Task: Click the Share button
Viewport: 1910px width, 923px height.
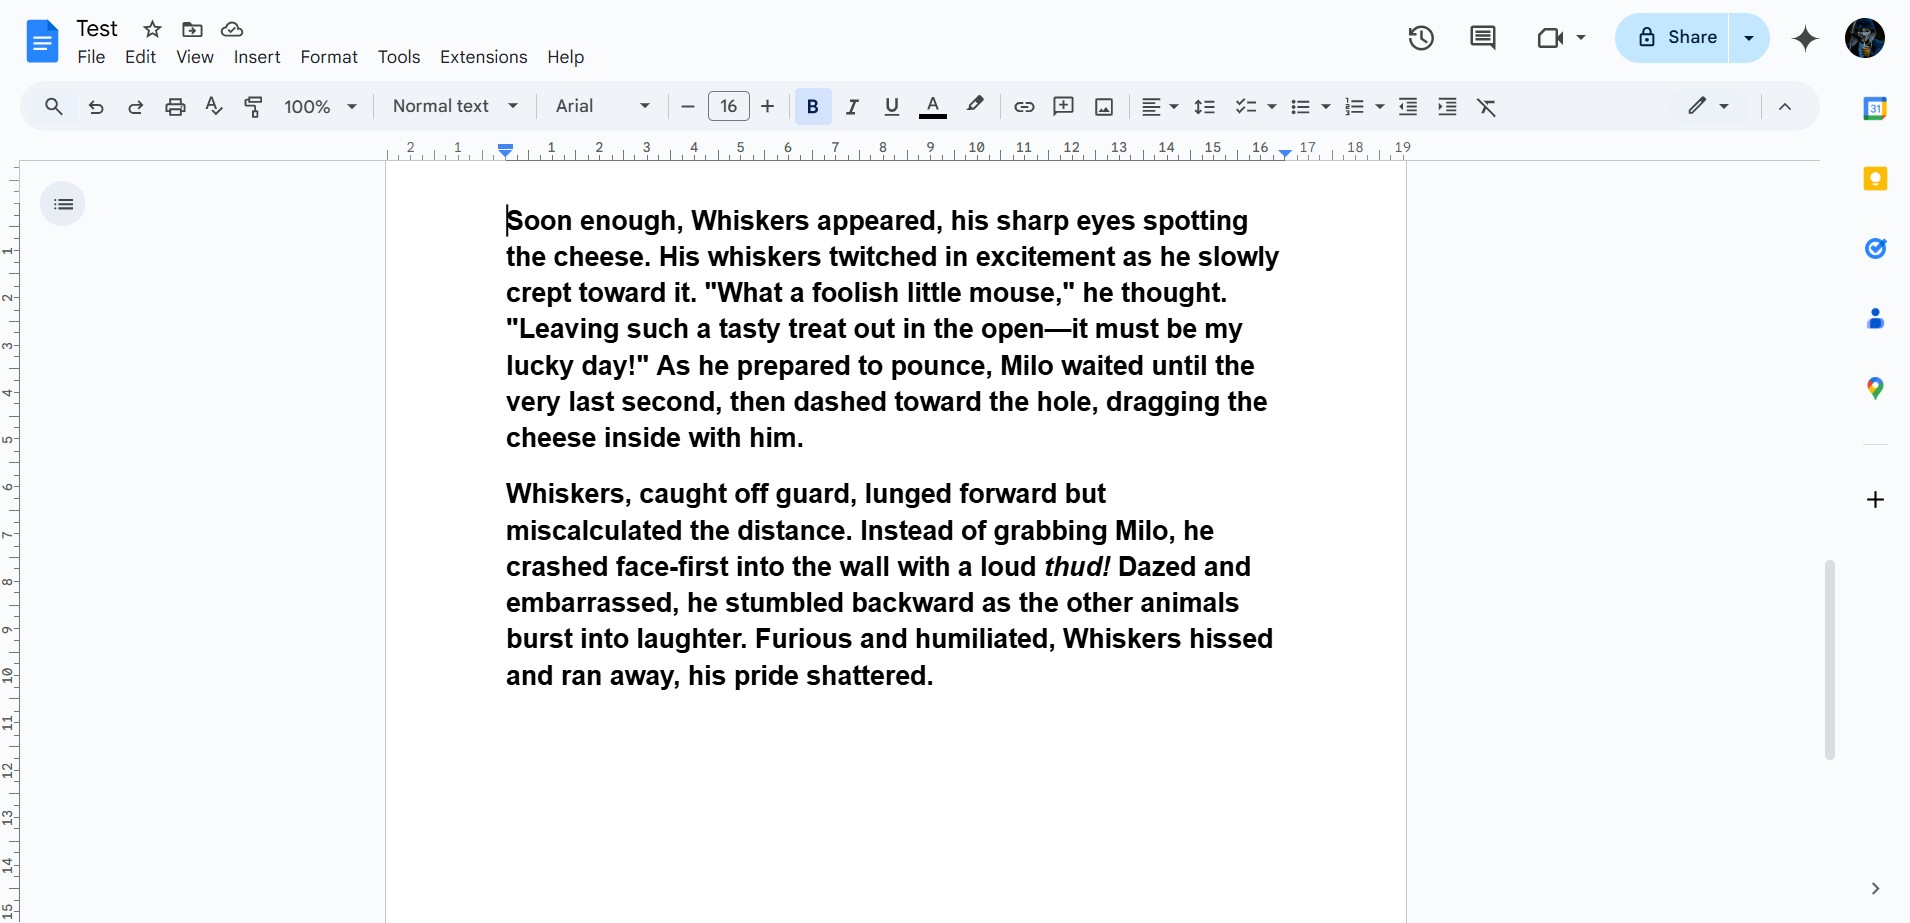Action: pos(1677,38)
